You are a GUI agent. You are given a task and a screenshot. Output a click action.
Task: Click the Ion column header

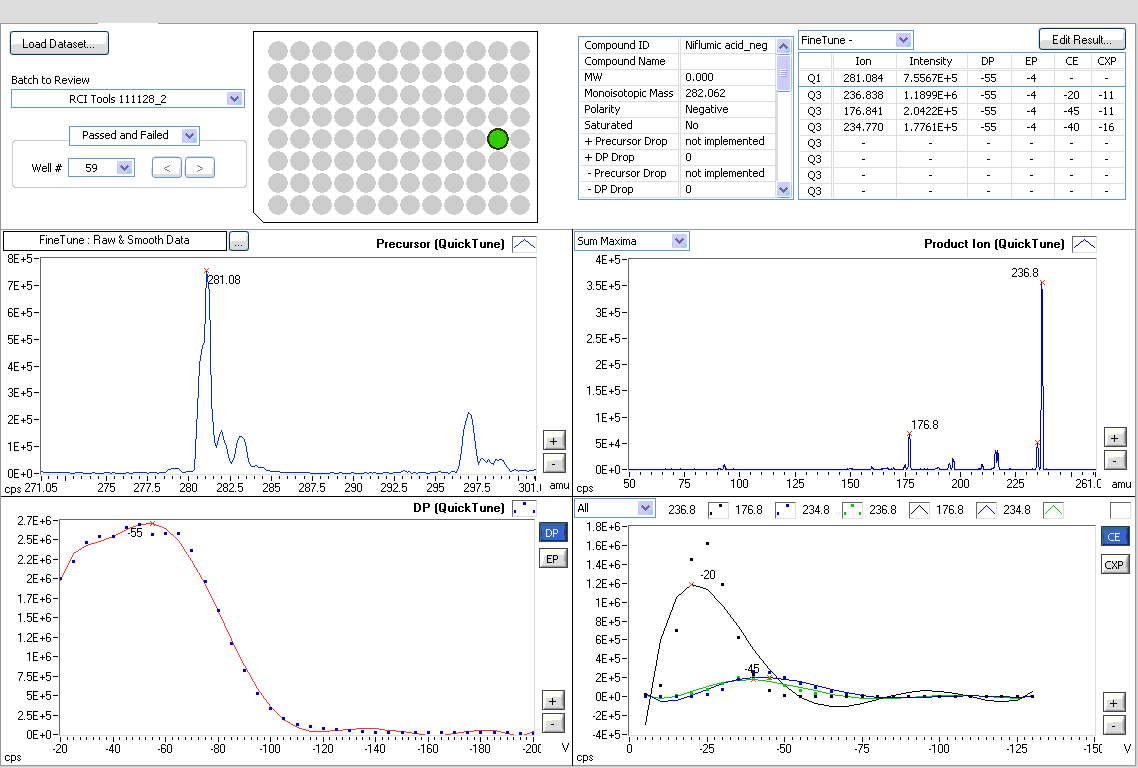click(863, 61)
